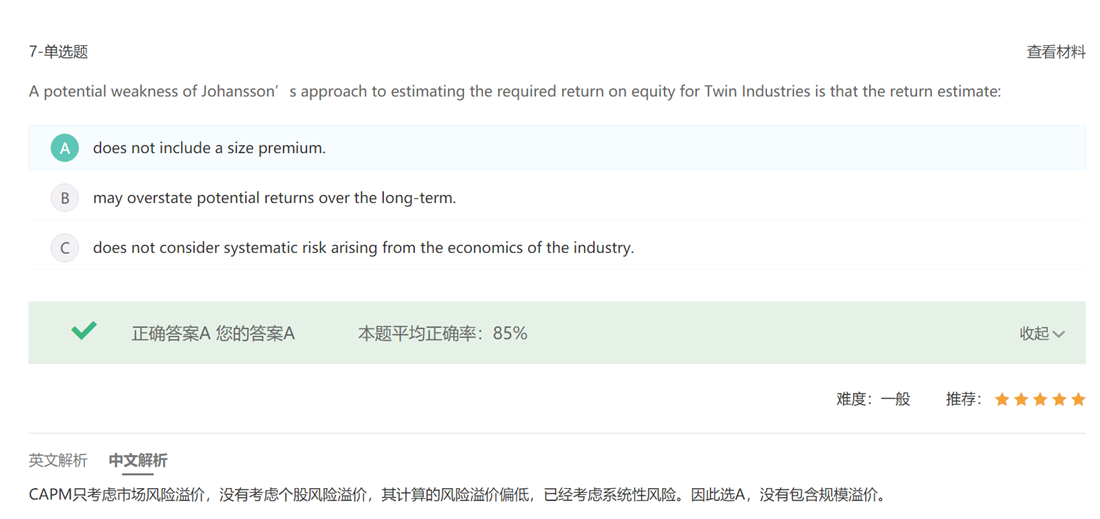Click the fourth recommendation star

[x=1059, y=400]
